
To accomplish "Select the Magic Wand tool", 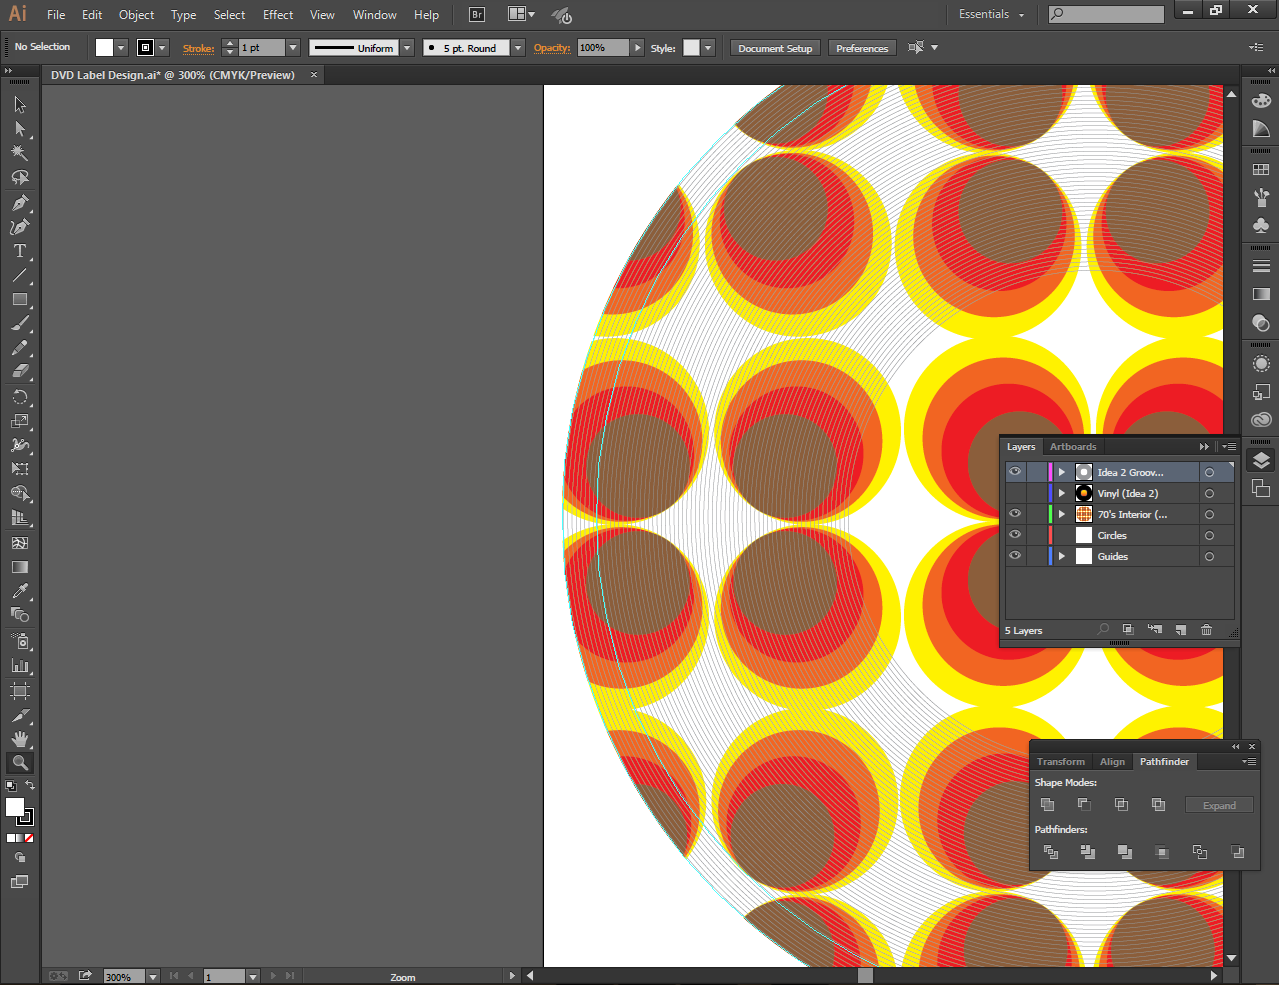I will 20,153.
